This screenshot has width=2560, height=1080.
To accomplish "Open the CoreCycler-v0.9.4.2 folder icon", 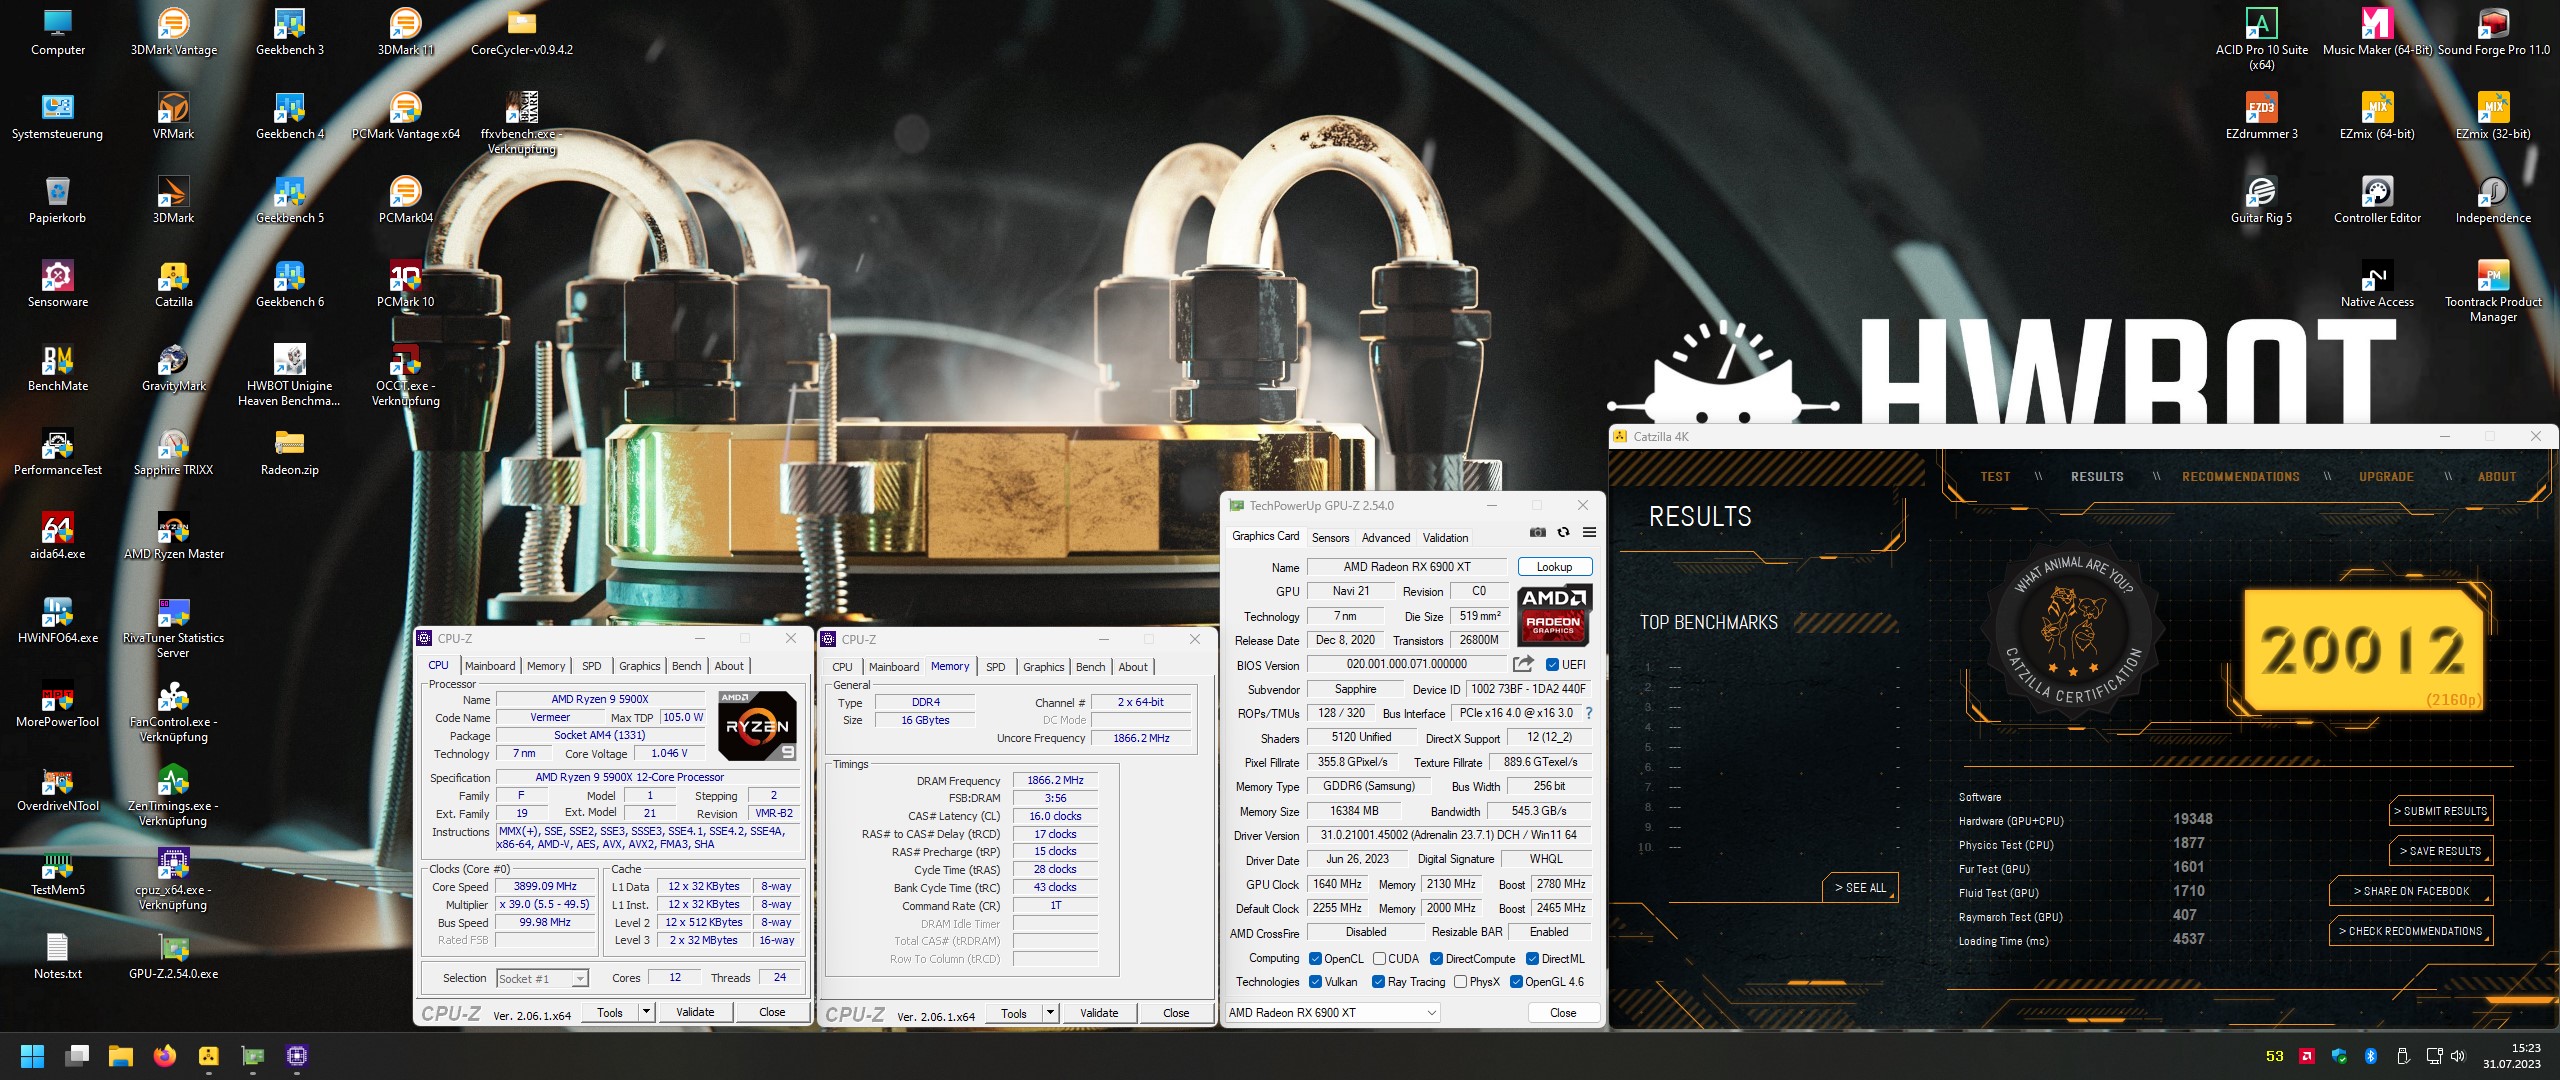I will pyautogui.click(x=522, y=32).
